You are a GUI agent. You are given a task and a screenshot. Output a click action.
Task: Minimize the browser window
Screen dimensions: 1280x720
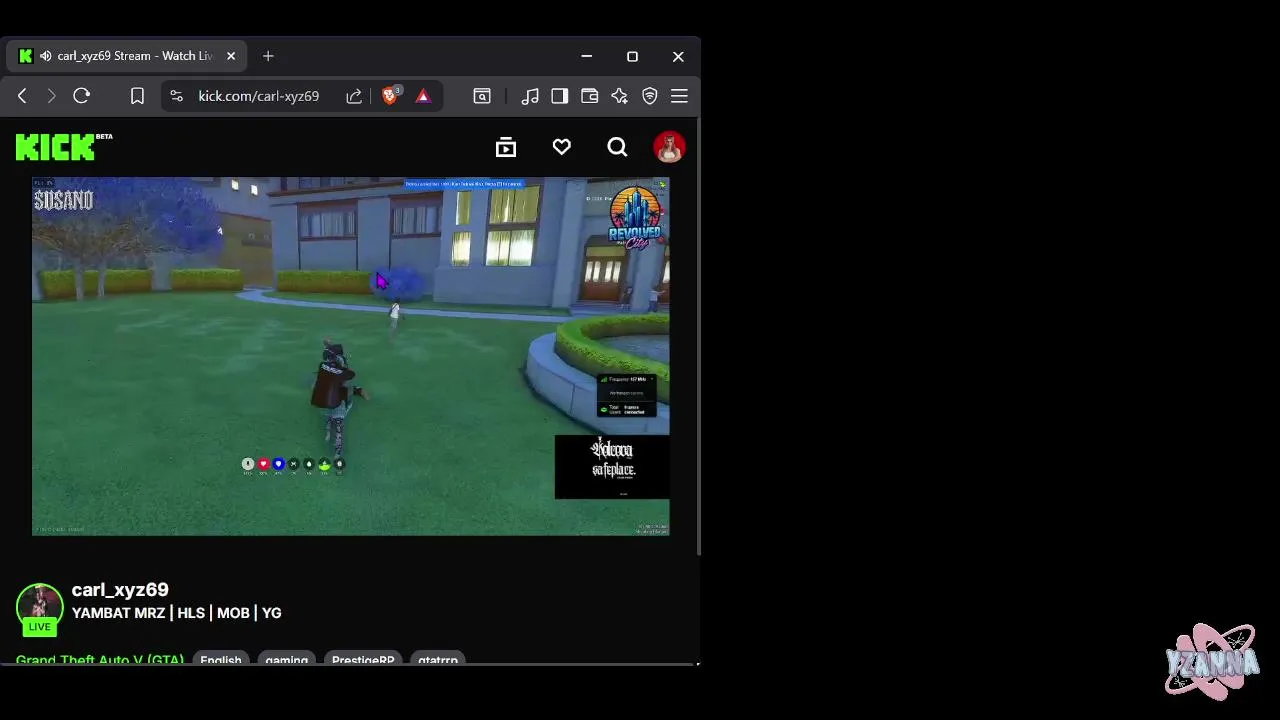pos(587,56)
